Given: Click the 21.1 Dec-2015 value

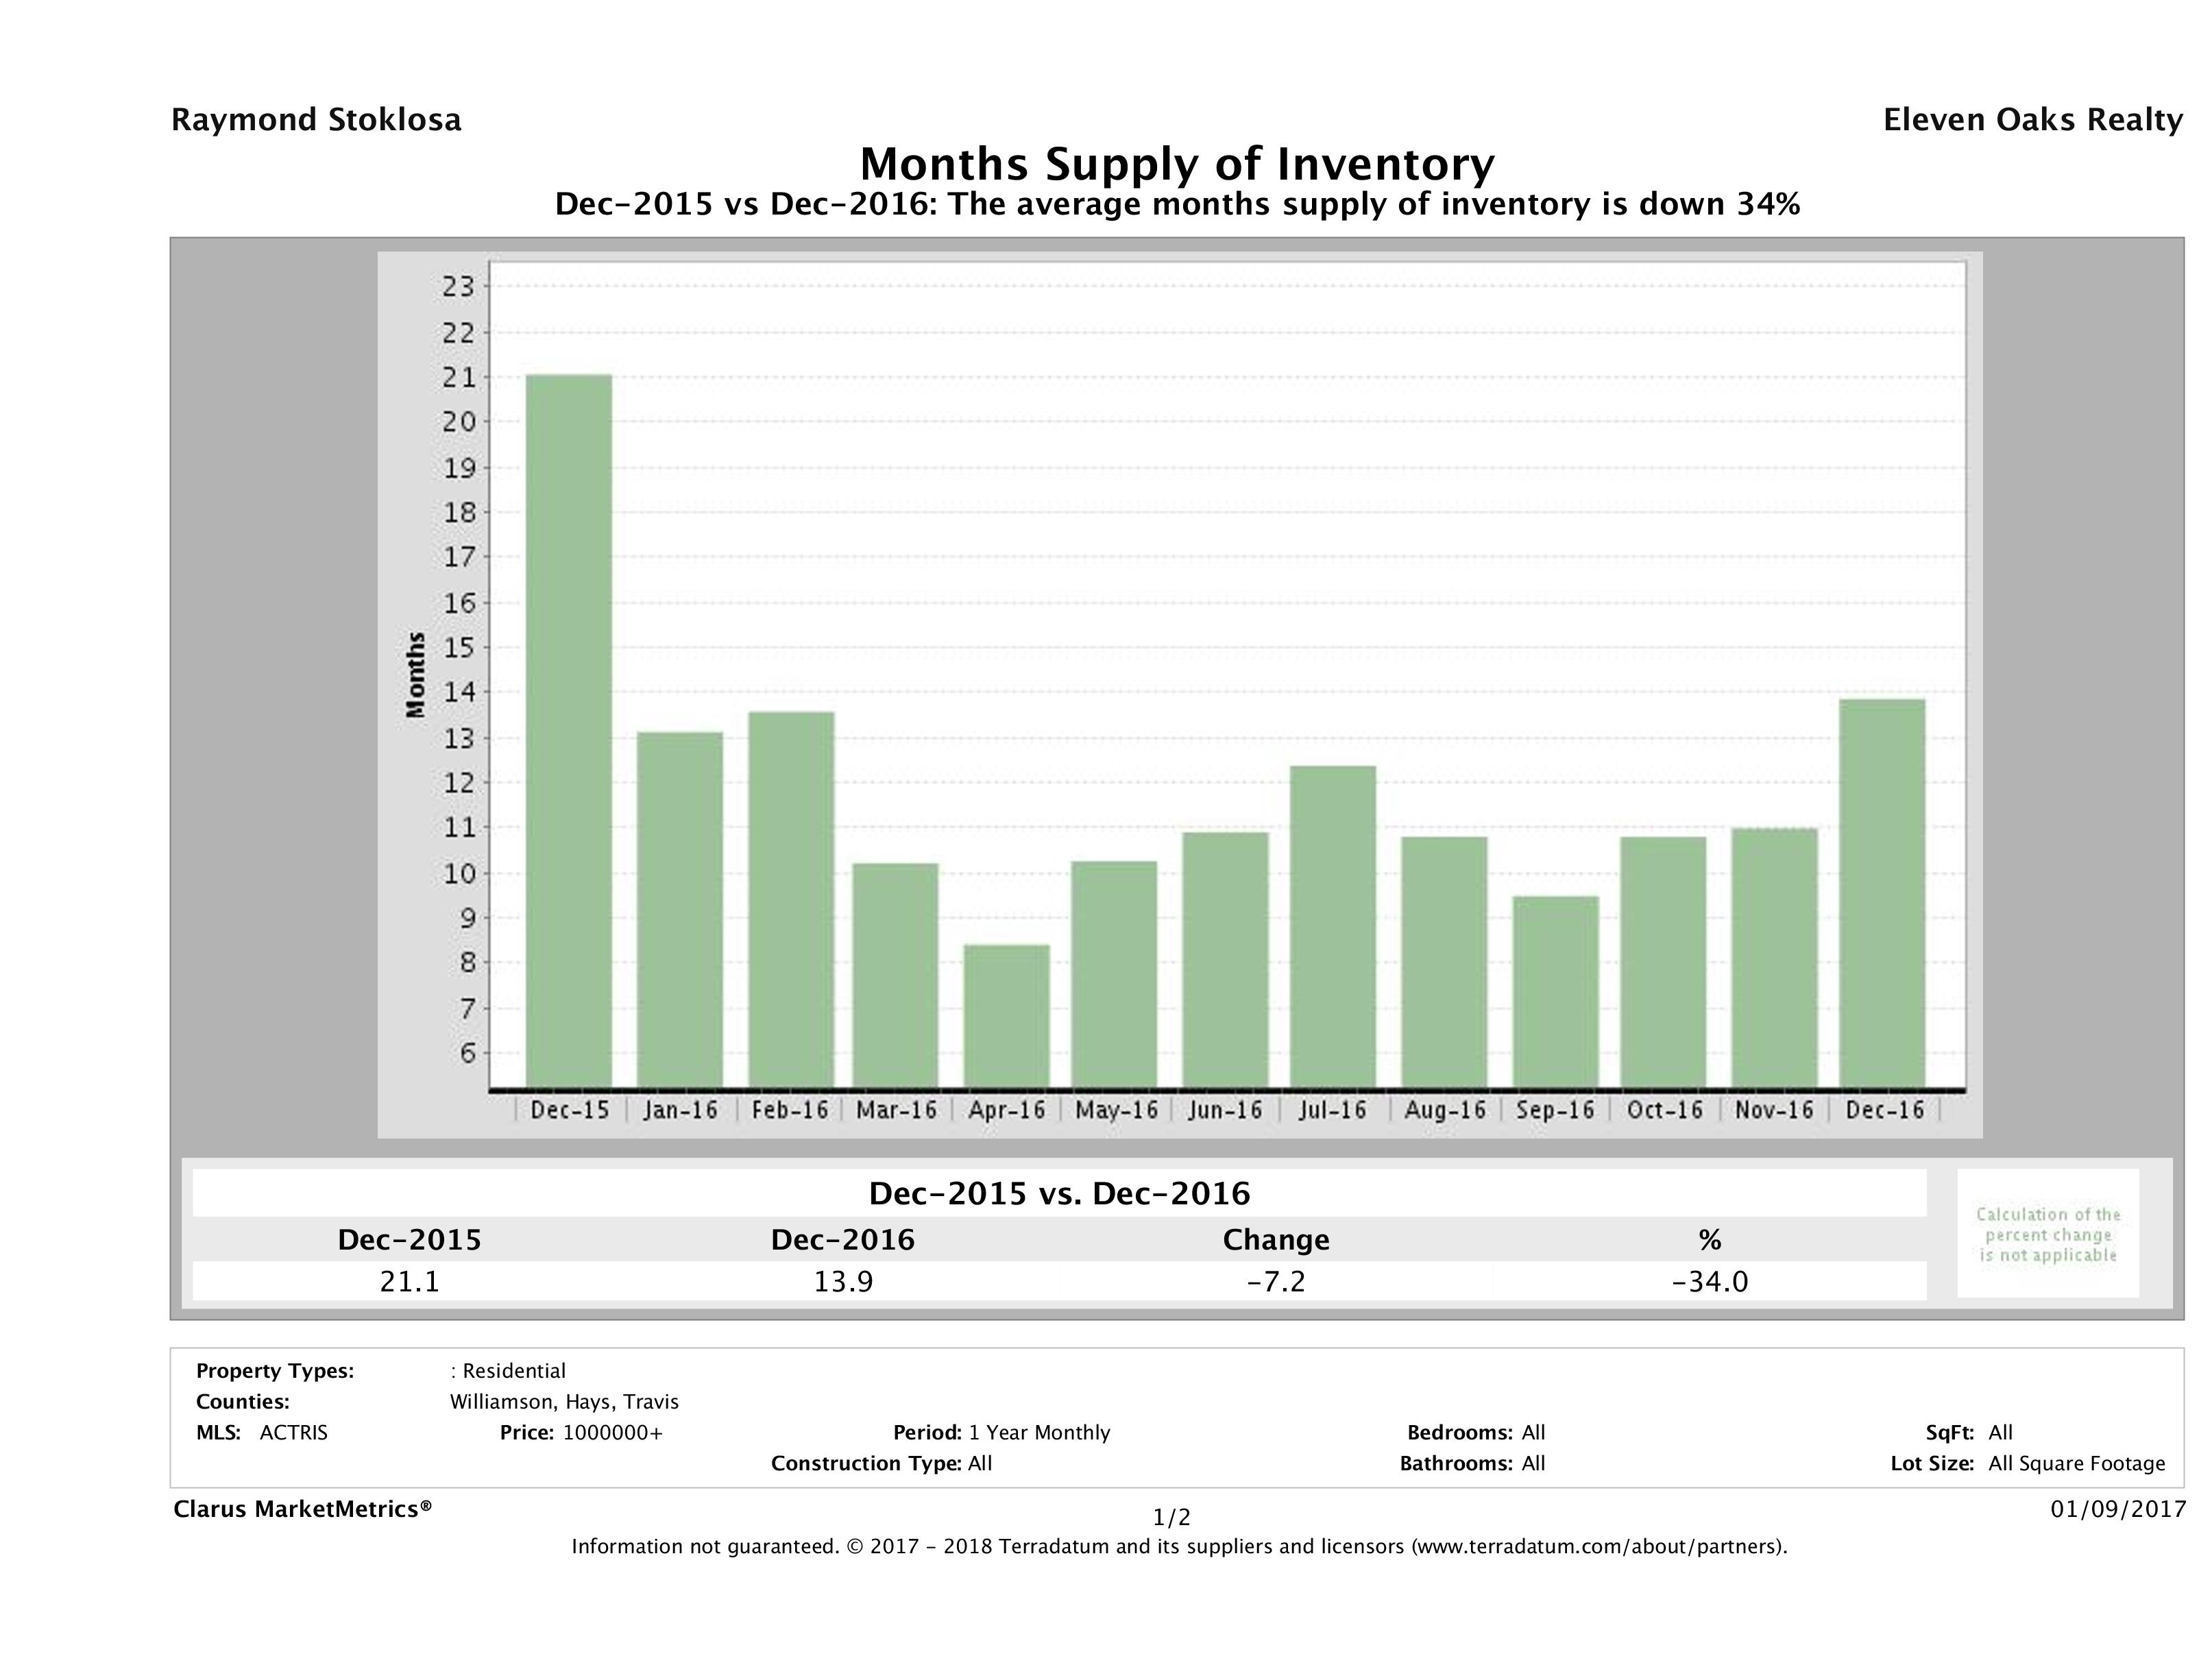Looking at the screenshot, I should tap(409, 1282).
